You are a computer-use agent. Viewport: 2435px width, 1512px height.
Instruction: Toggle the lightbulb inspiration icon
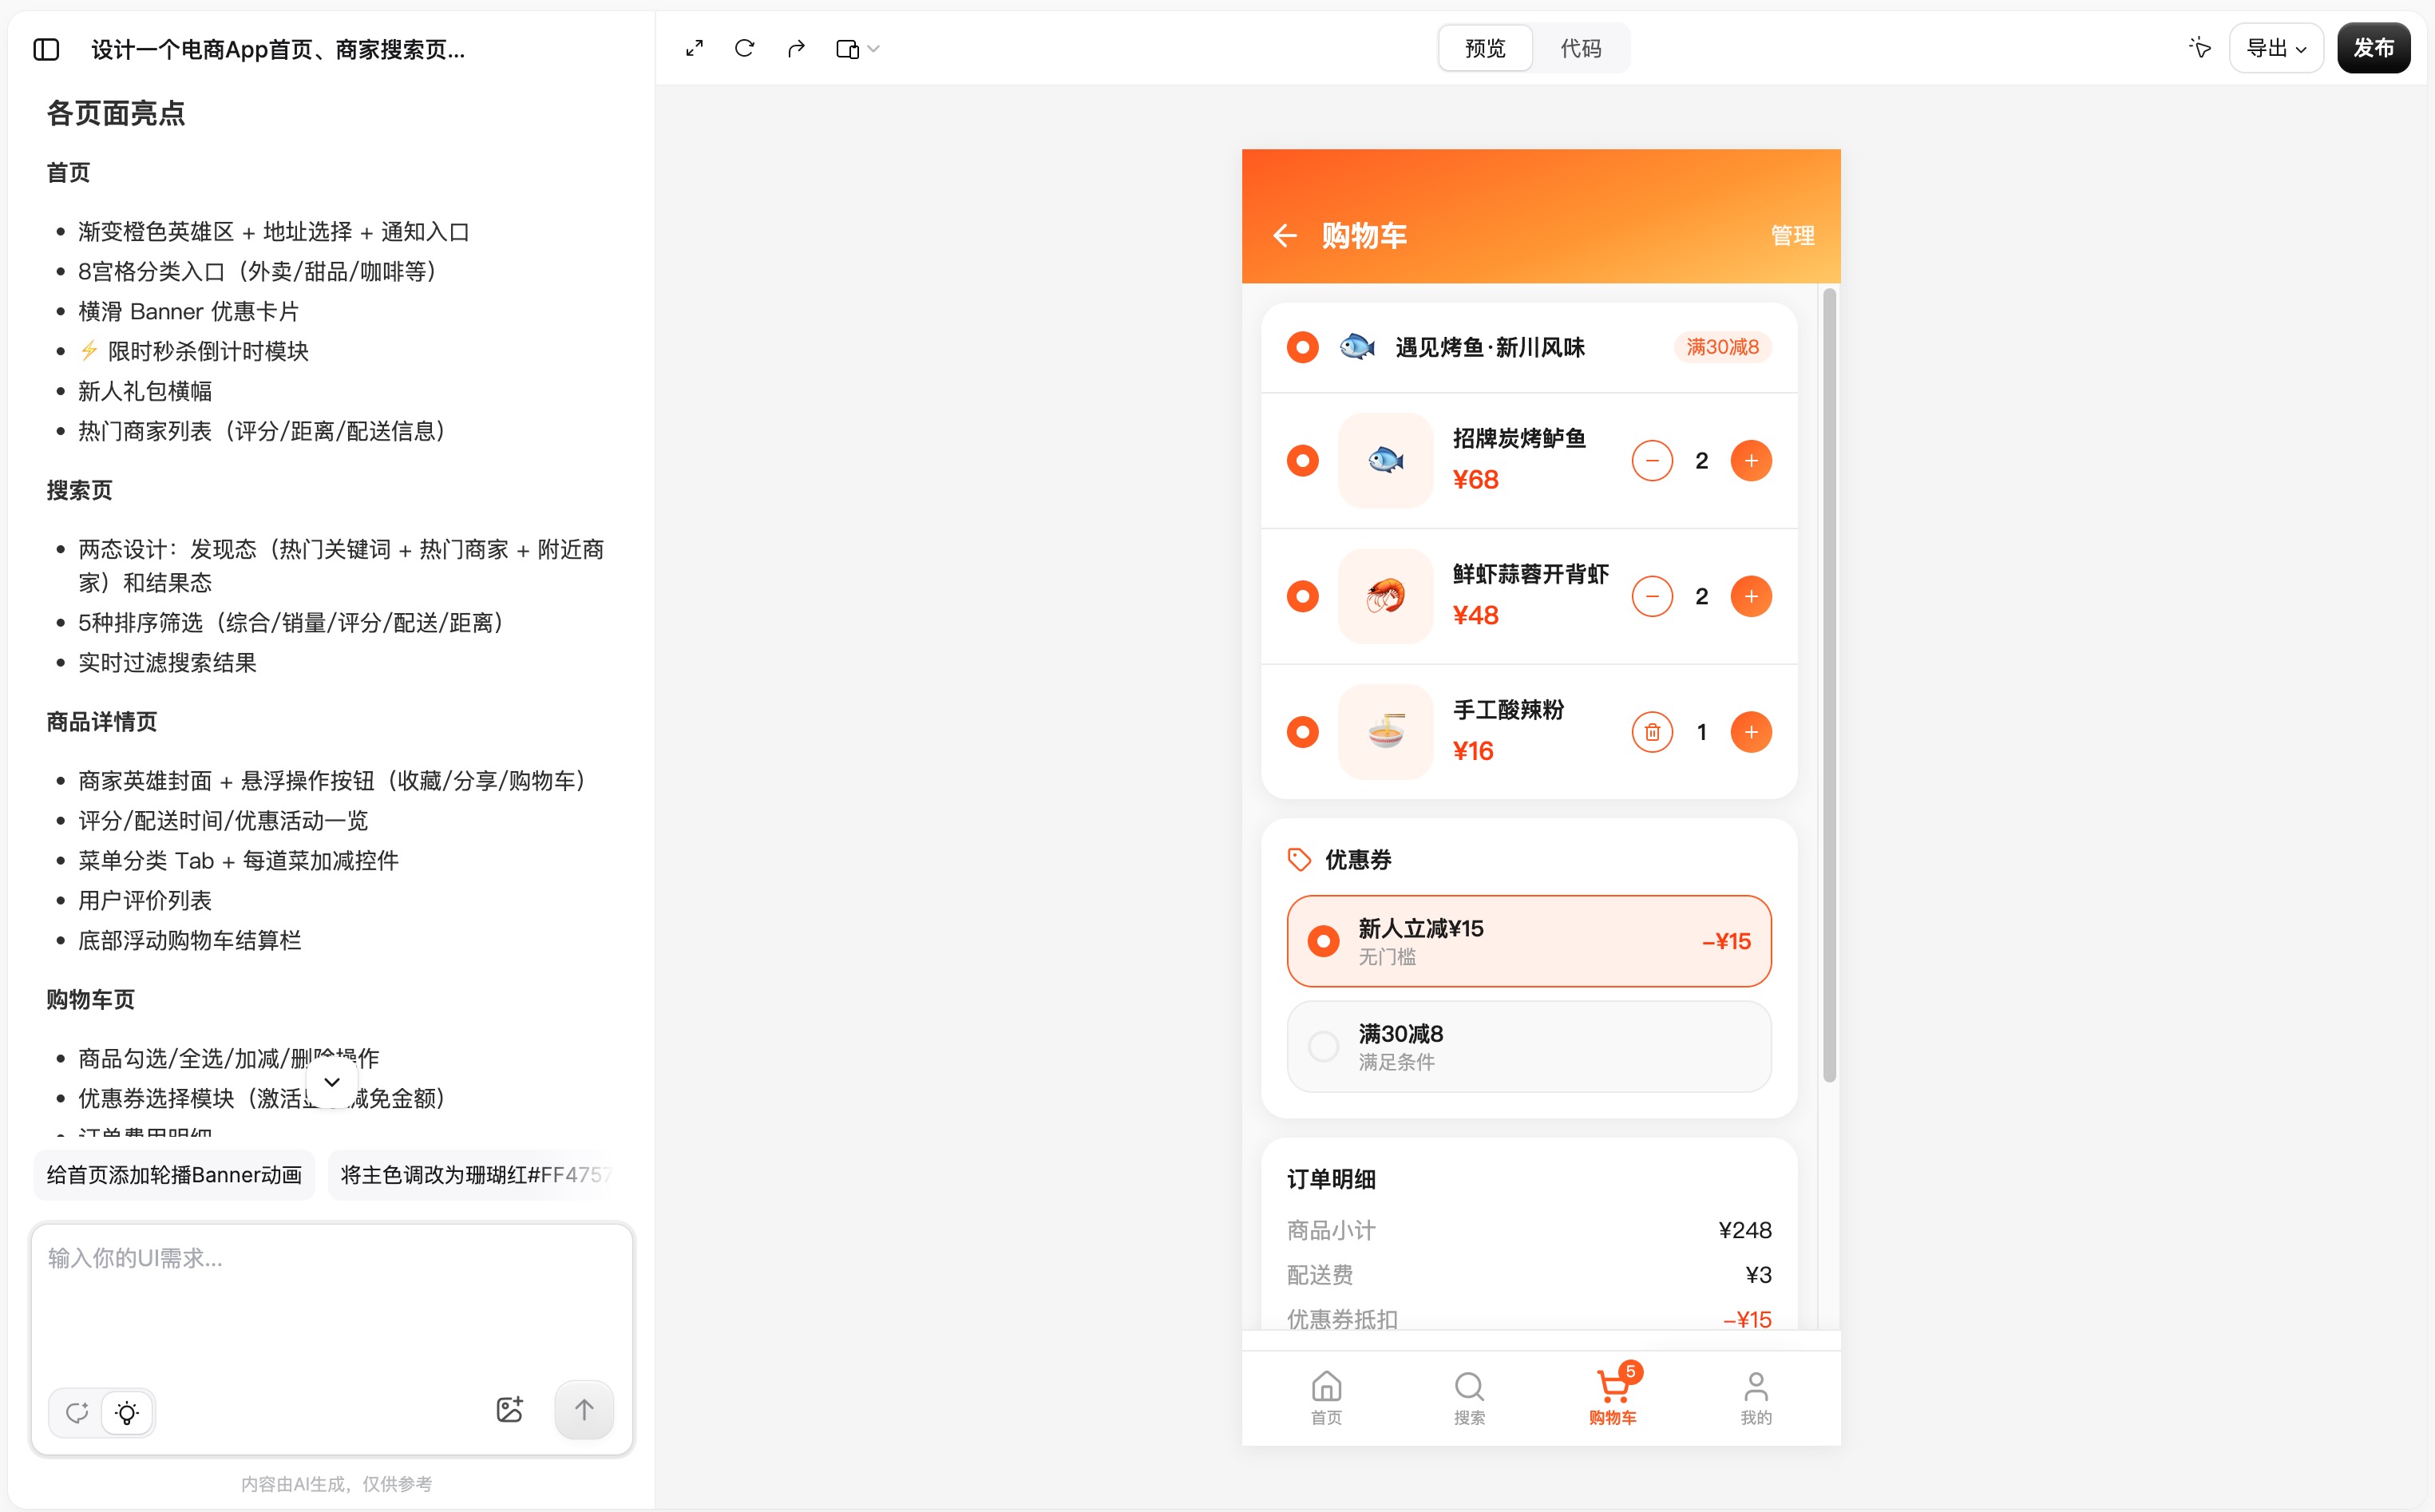[127, 1412]
